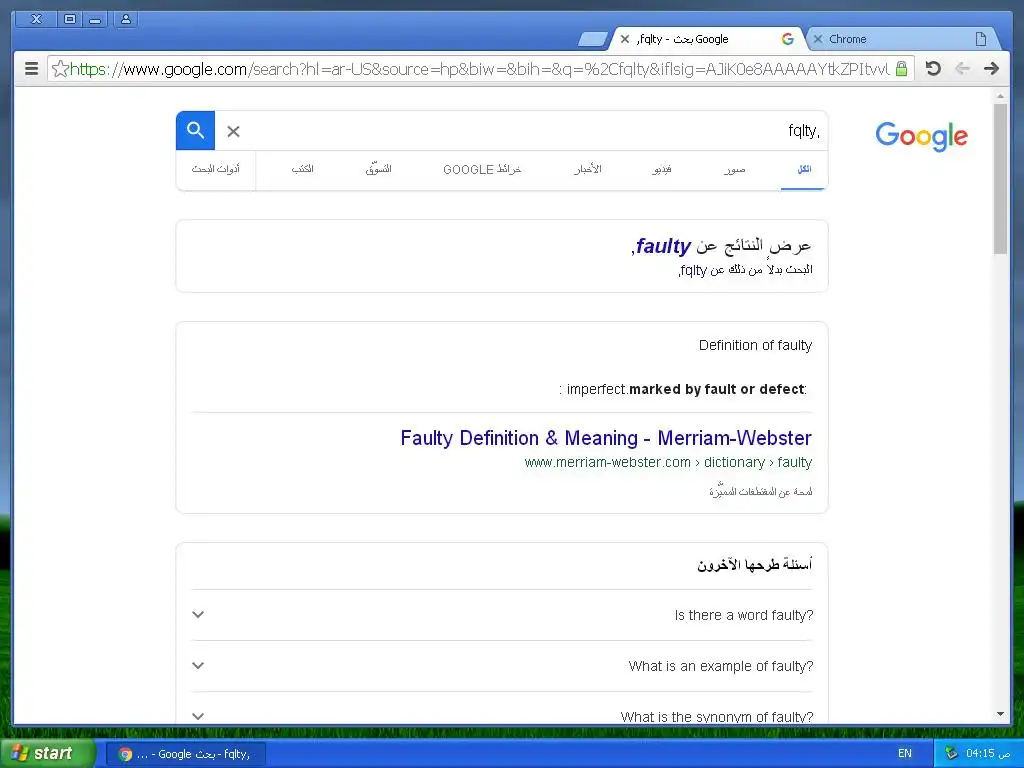1024x768 pixels.
Task: Switch to the صور (Images) tab
Action: point(734,169)
